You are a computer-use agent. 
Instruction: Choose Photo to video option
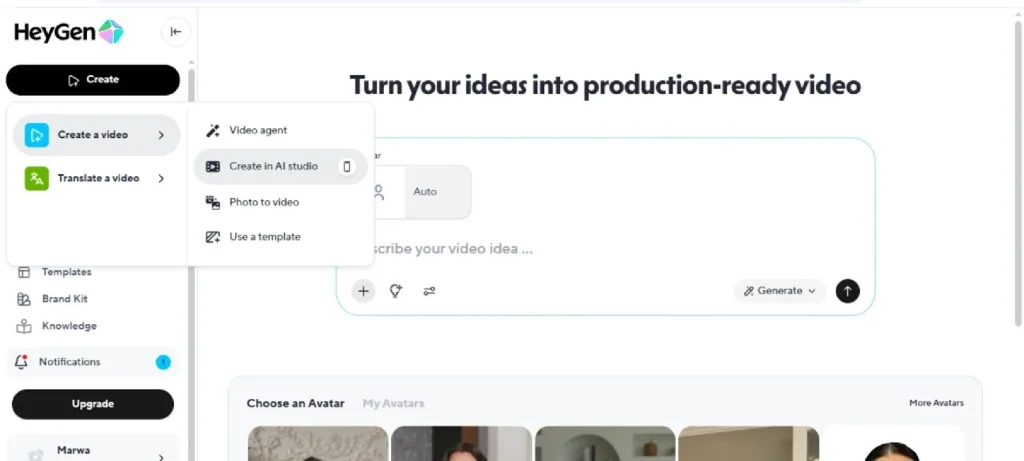click(264, 202)
